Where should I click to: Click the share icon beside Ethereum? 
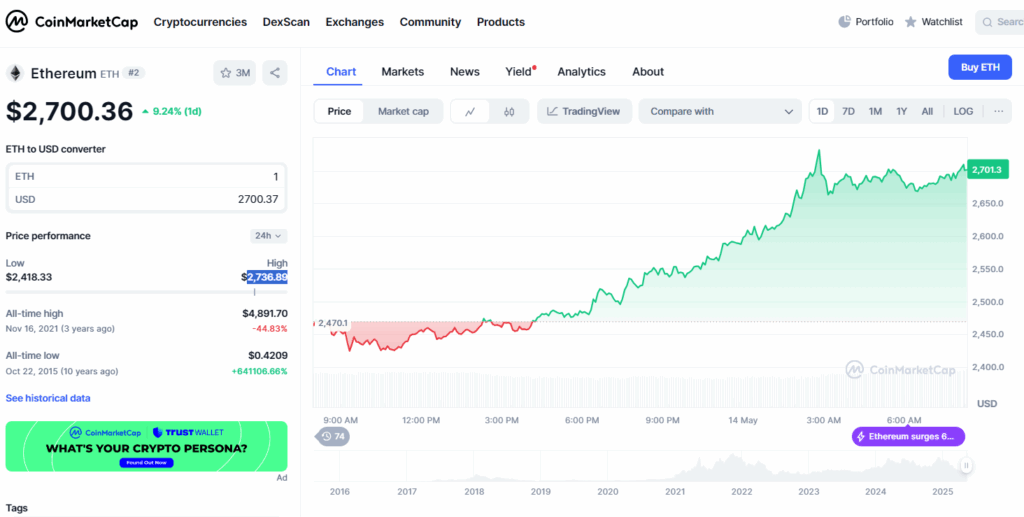pyautogui.click(x=275, y=73)
